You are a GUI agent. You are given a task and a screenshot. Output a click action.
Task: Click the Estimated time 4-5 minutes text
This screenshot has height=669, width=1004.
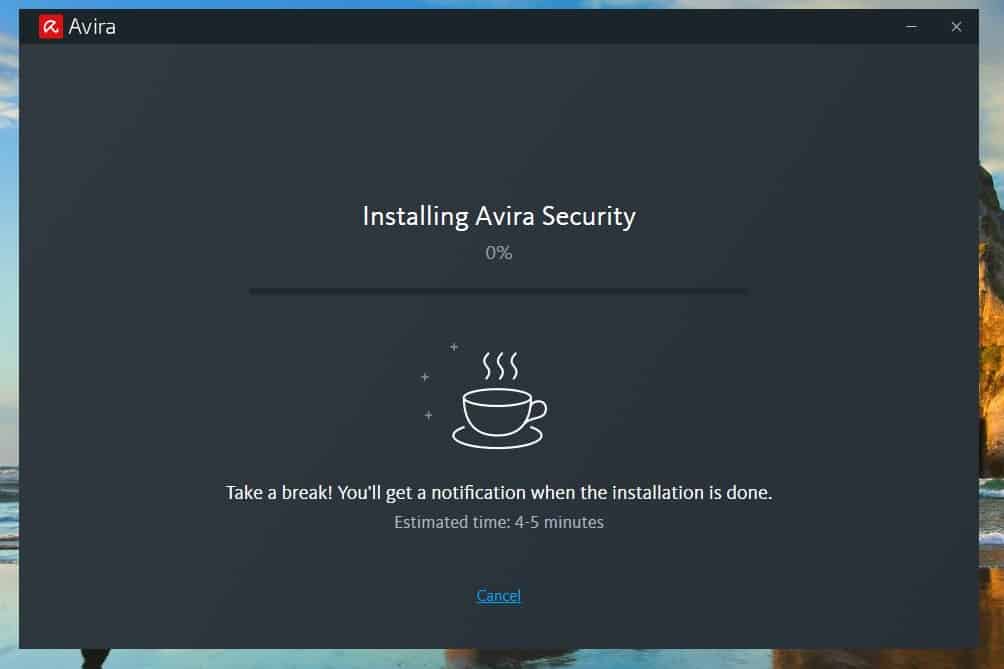pos(498,522)
